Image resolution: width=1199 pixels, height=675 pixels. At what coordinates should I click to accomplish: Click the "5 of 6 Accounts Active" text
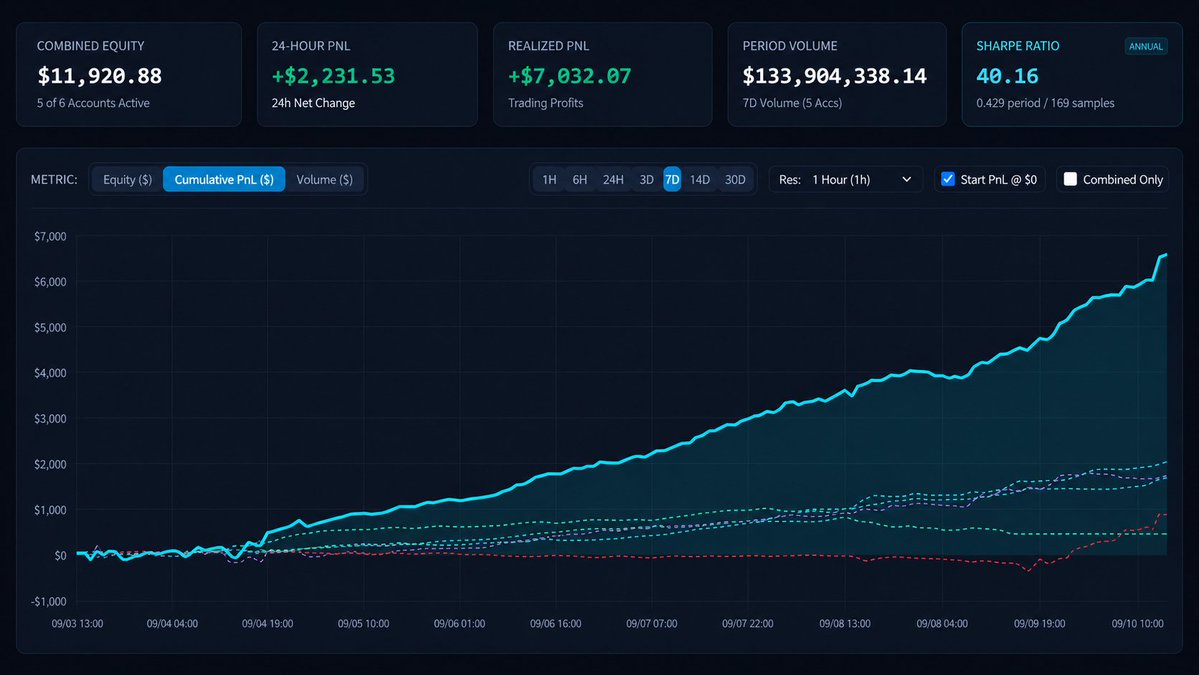point(93,103)
